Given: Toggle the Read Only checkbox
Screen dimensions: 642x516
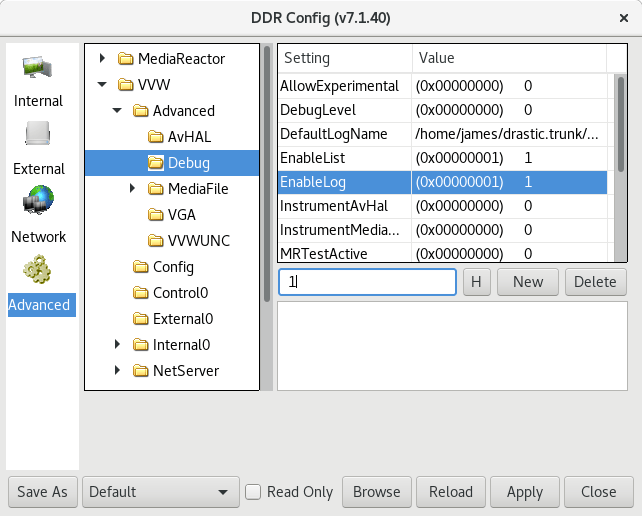Looking at the screenshot, I should click(253, 492).
